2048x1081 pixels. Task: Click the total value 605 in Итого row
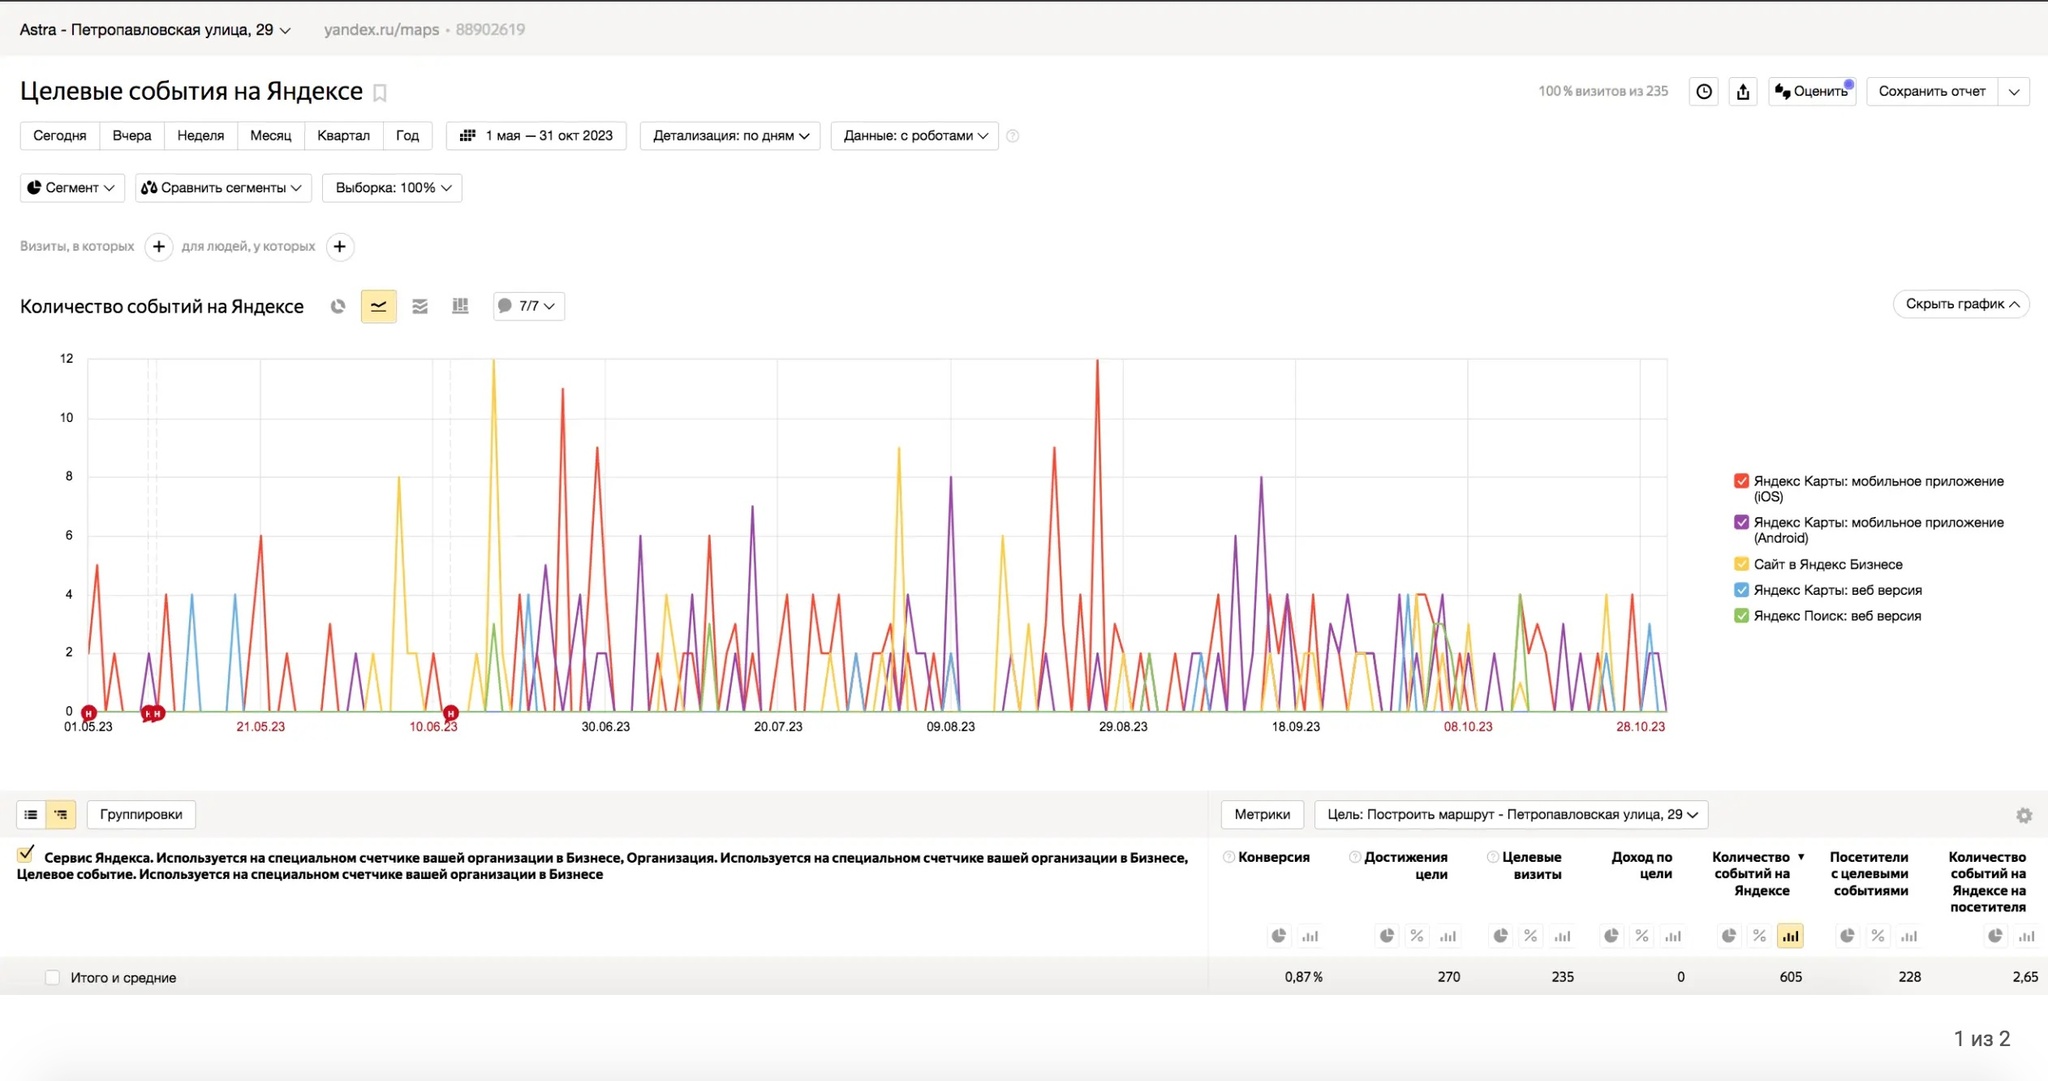1790,977
